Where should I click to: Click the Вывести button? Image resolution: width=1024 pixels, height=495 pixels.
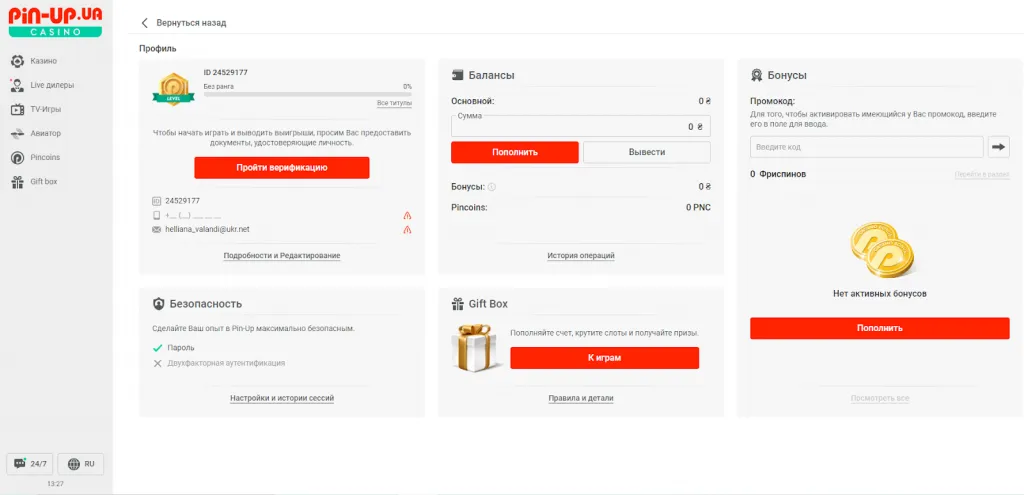click(647, 152)
